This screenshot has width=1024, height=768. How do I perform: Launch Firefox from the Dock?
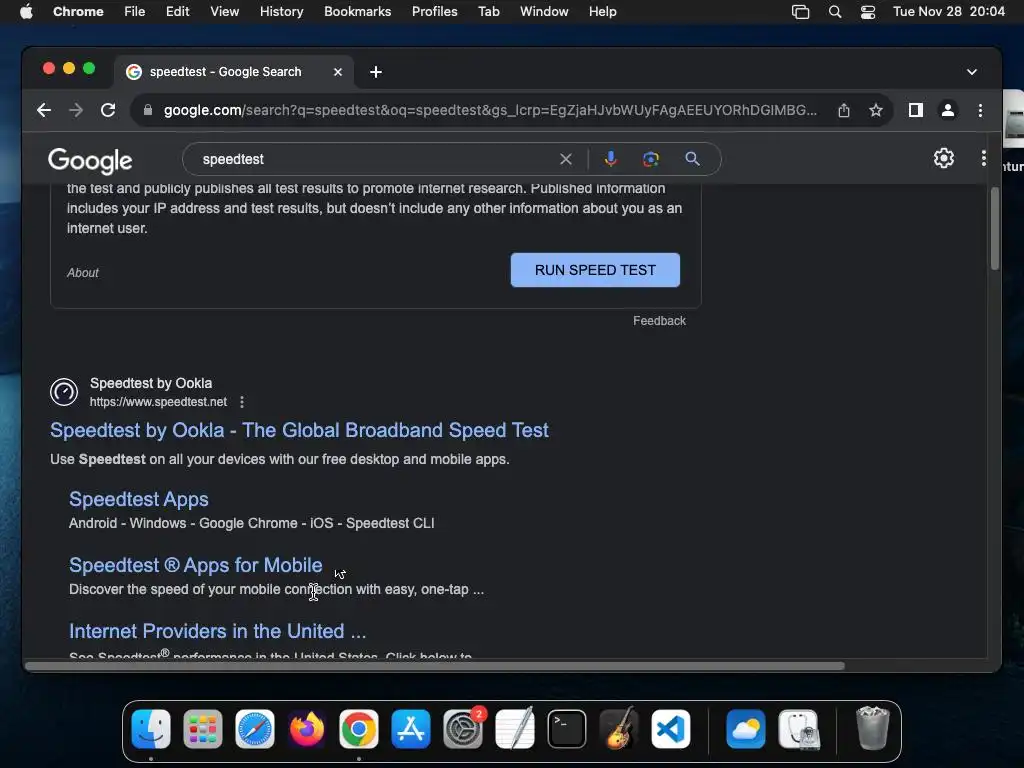pyautogui.click(x=307, y=729)
